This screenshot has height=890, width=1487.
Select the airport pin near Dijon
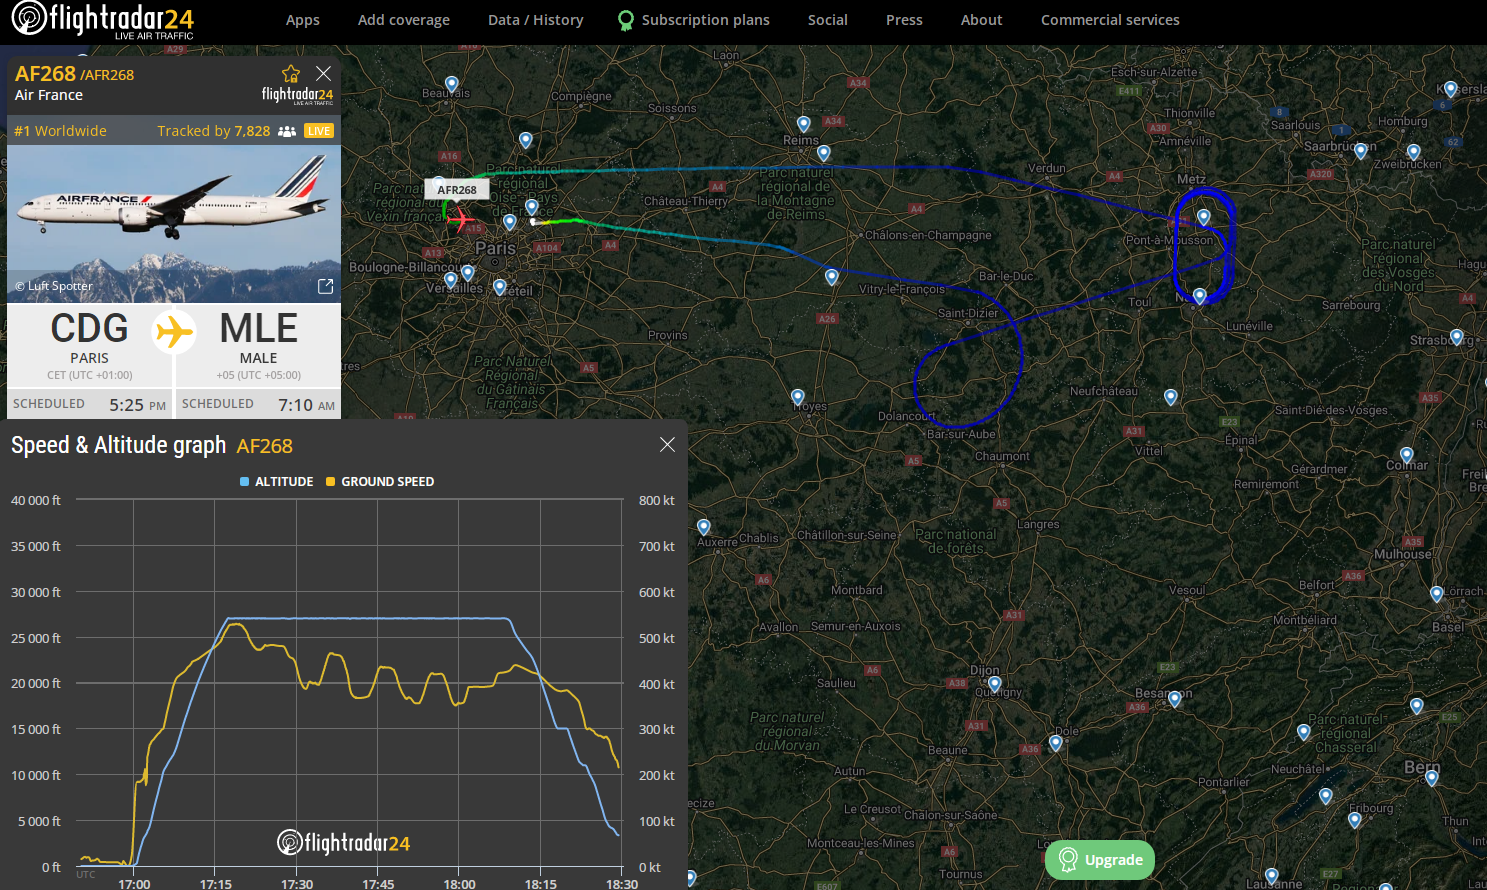click(995, 685)
